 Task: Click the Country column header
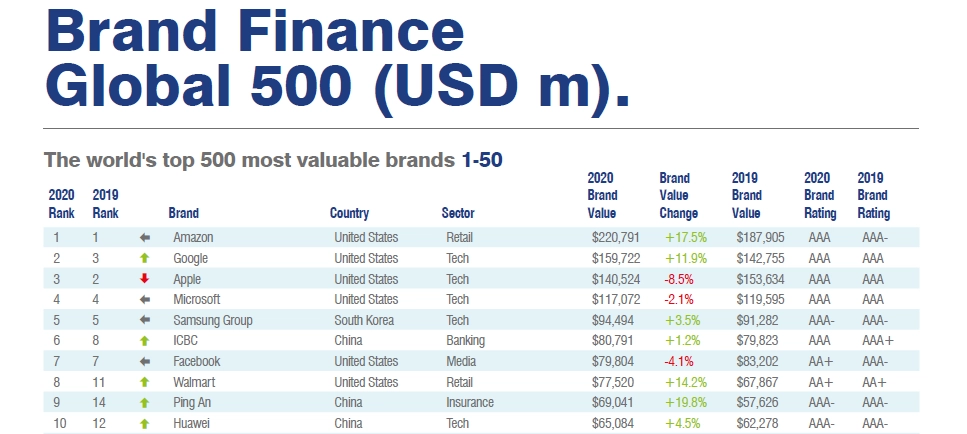[349, 213]
